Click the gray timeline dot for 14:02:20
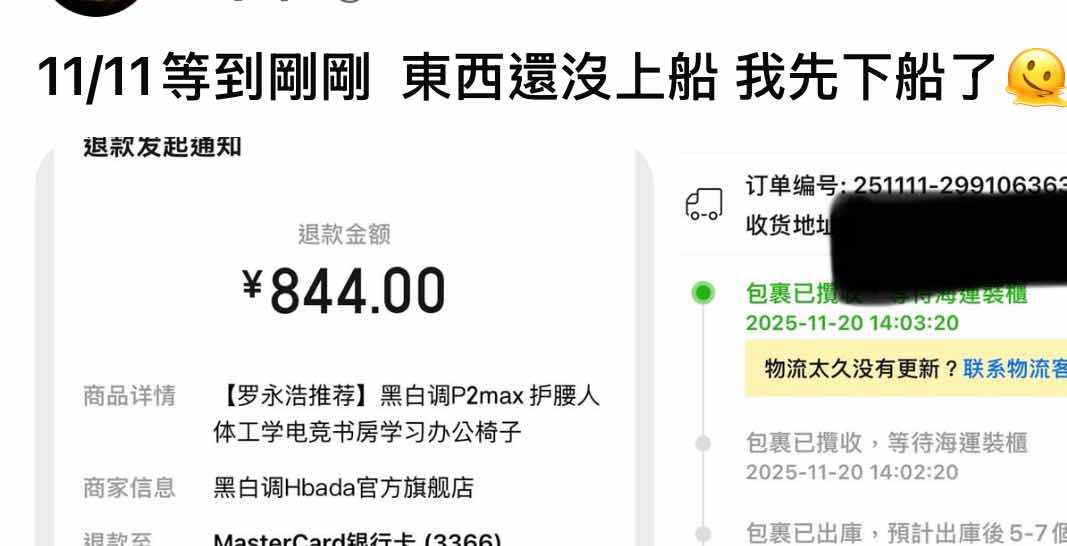 click(x=702, y=445)
